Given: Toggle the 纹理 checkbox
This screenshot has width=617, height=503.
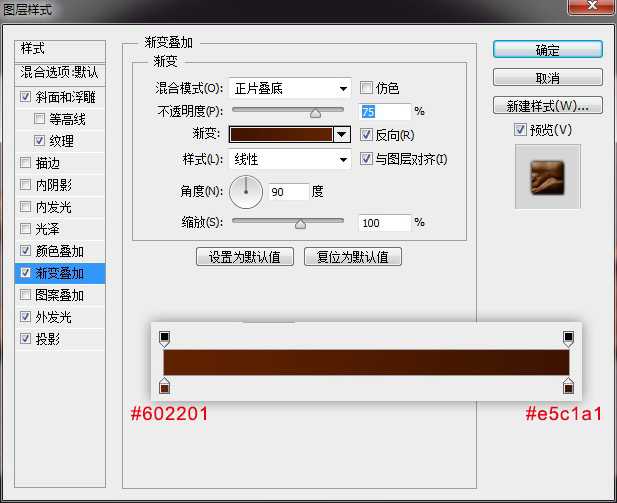Looking at the screenshot, I should coord(39,141).
